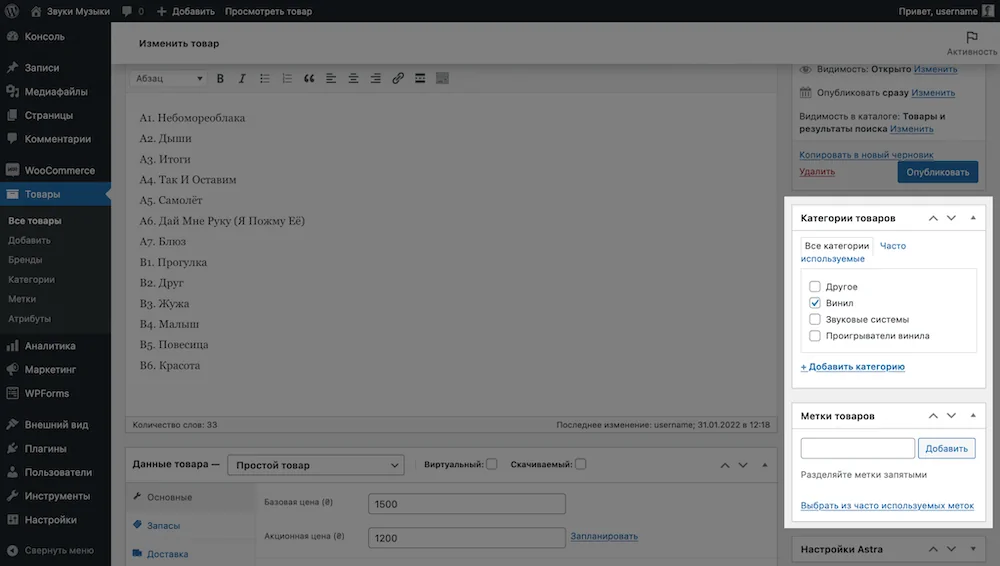Check the Другое category checkbox
The image size is (1000, 566).
[814, 287]
